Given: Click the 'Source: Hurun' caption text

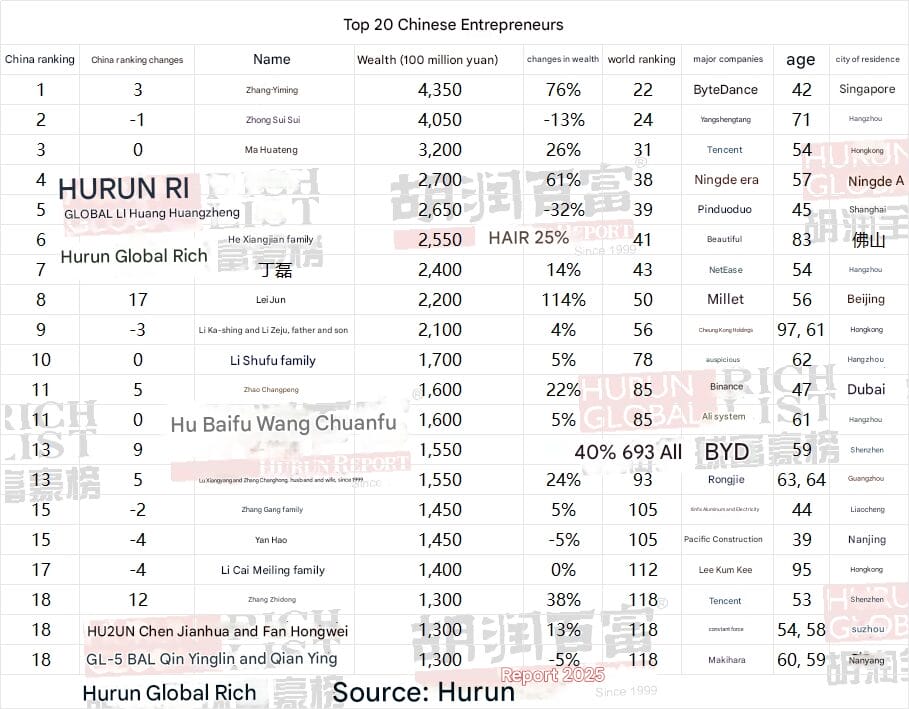Looking at the screenshot, I should click(423, 692).
